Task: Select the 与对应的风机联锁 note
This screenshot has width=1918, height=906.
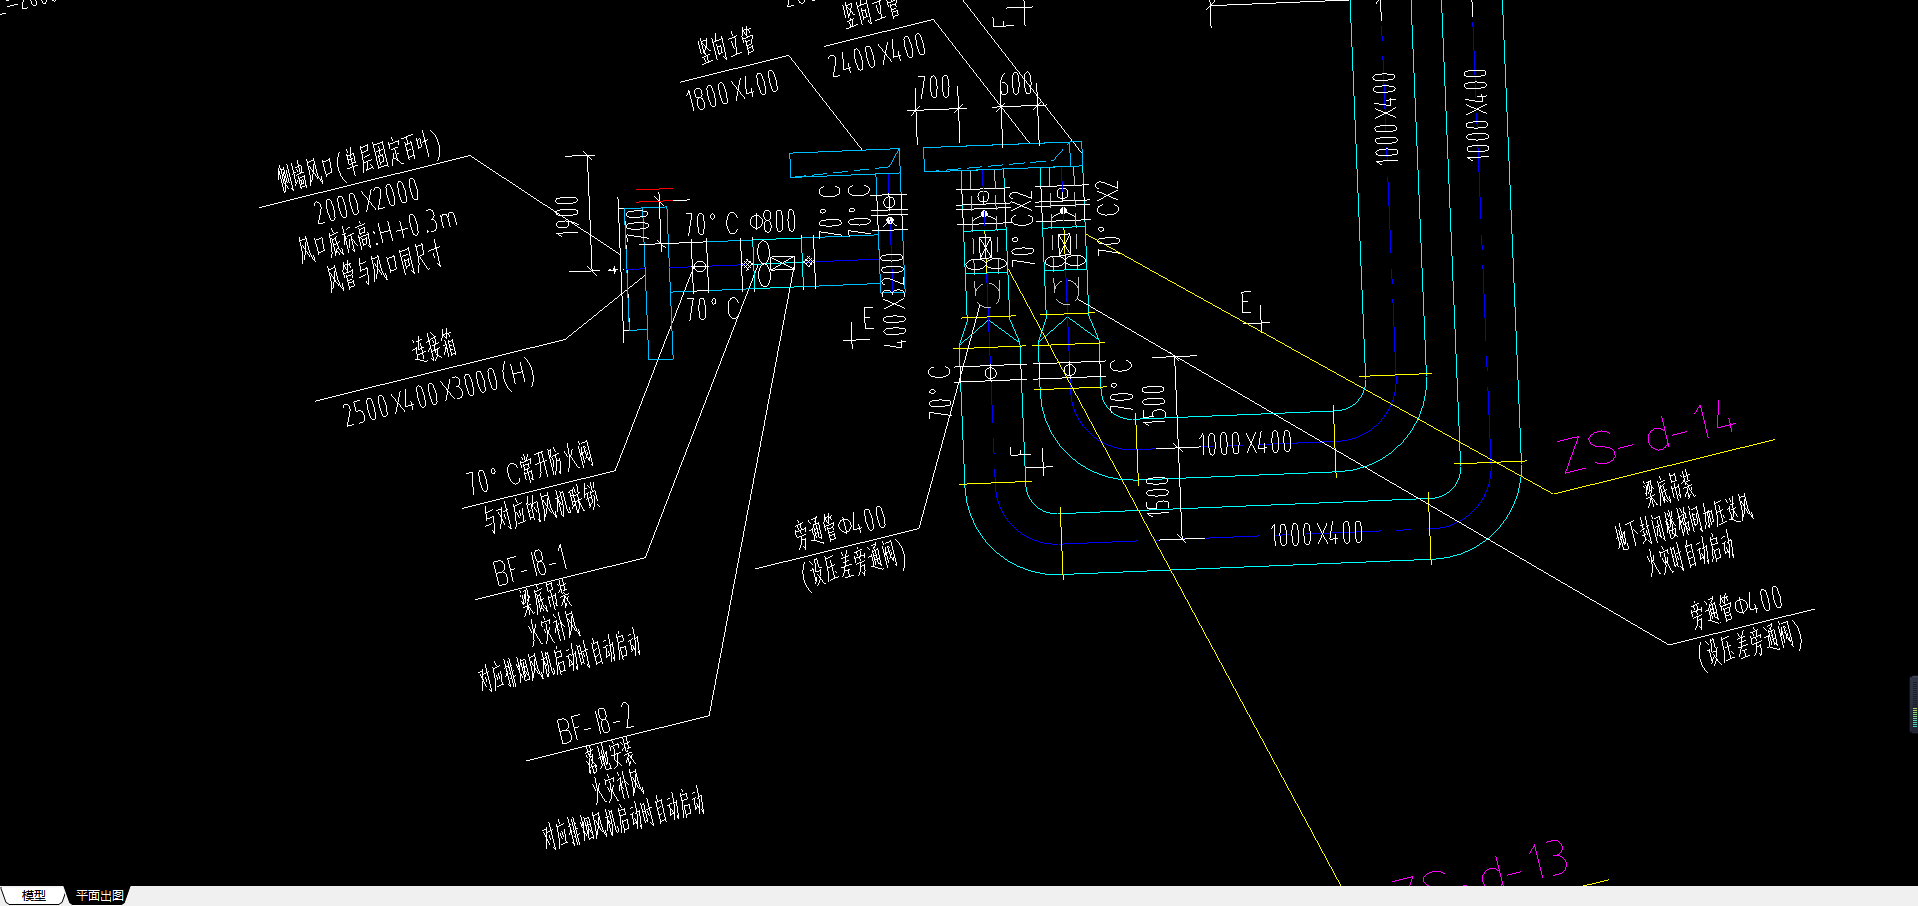Action: [x=541, y=507]
